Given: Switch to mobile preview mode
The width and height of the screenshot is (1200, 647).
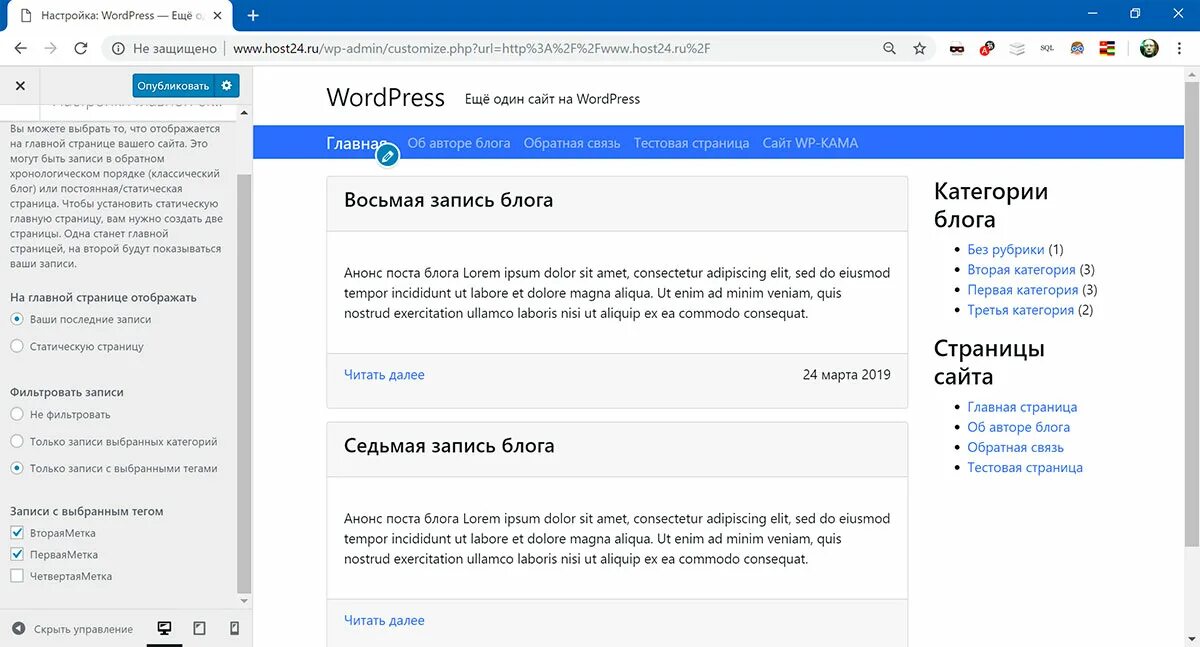Looking at the screenshot, I should click(235, 628).
